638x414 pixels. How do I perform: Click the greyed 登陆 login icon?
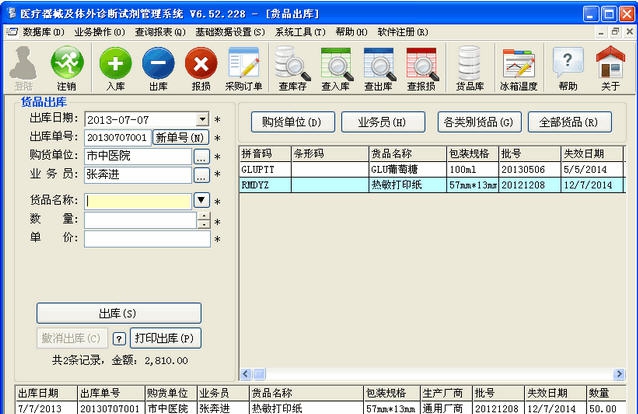(x=23, y=68)
